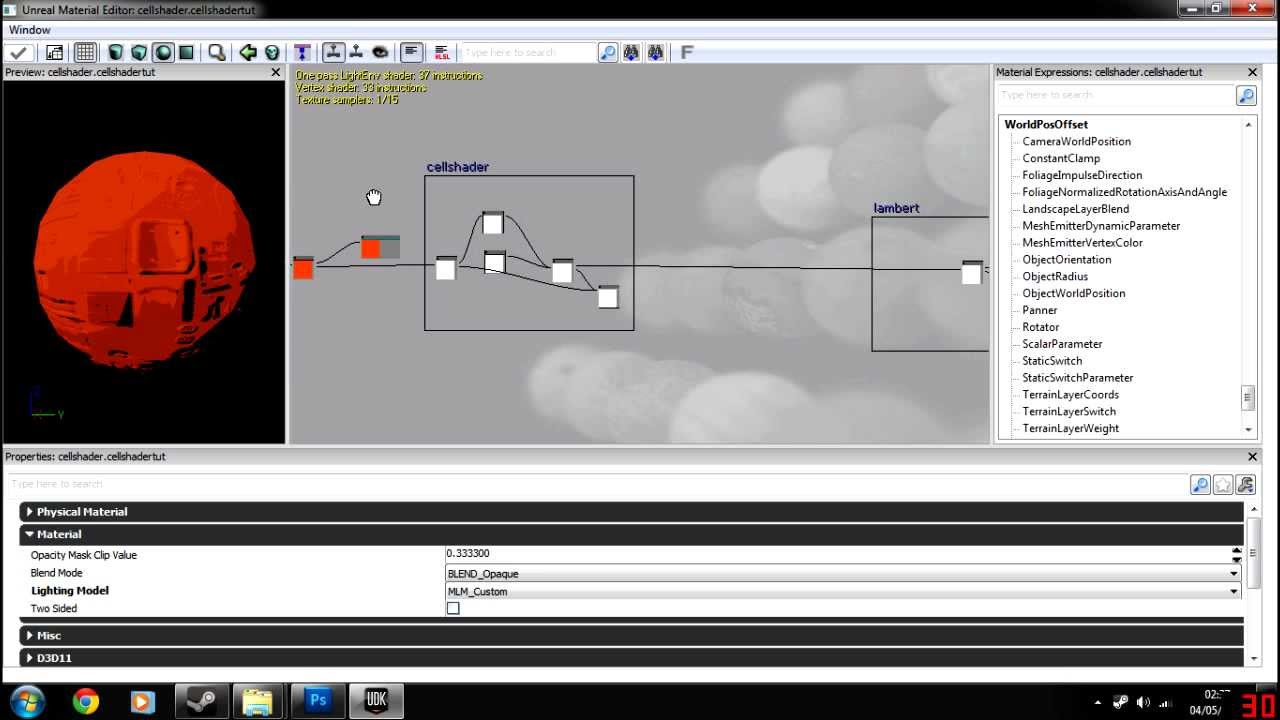Focus the Properties search field
The image size is (1280, 720).
pos(596,484)
